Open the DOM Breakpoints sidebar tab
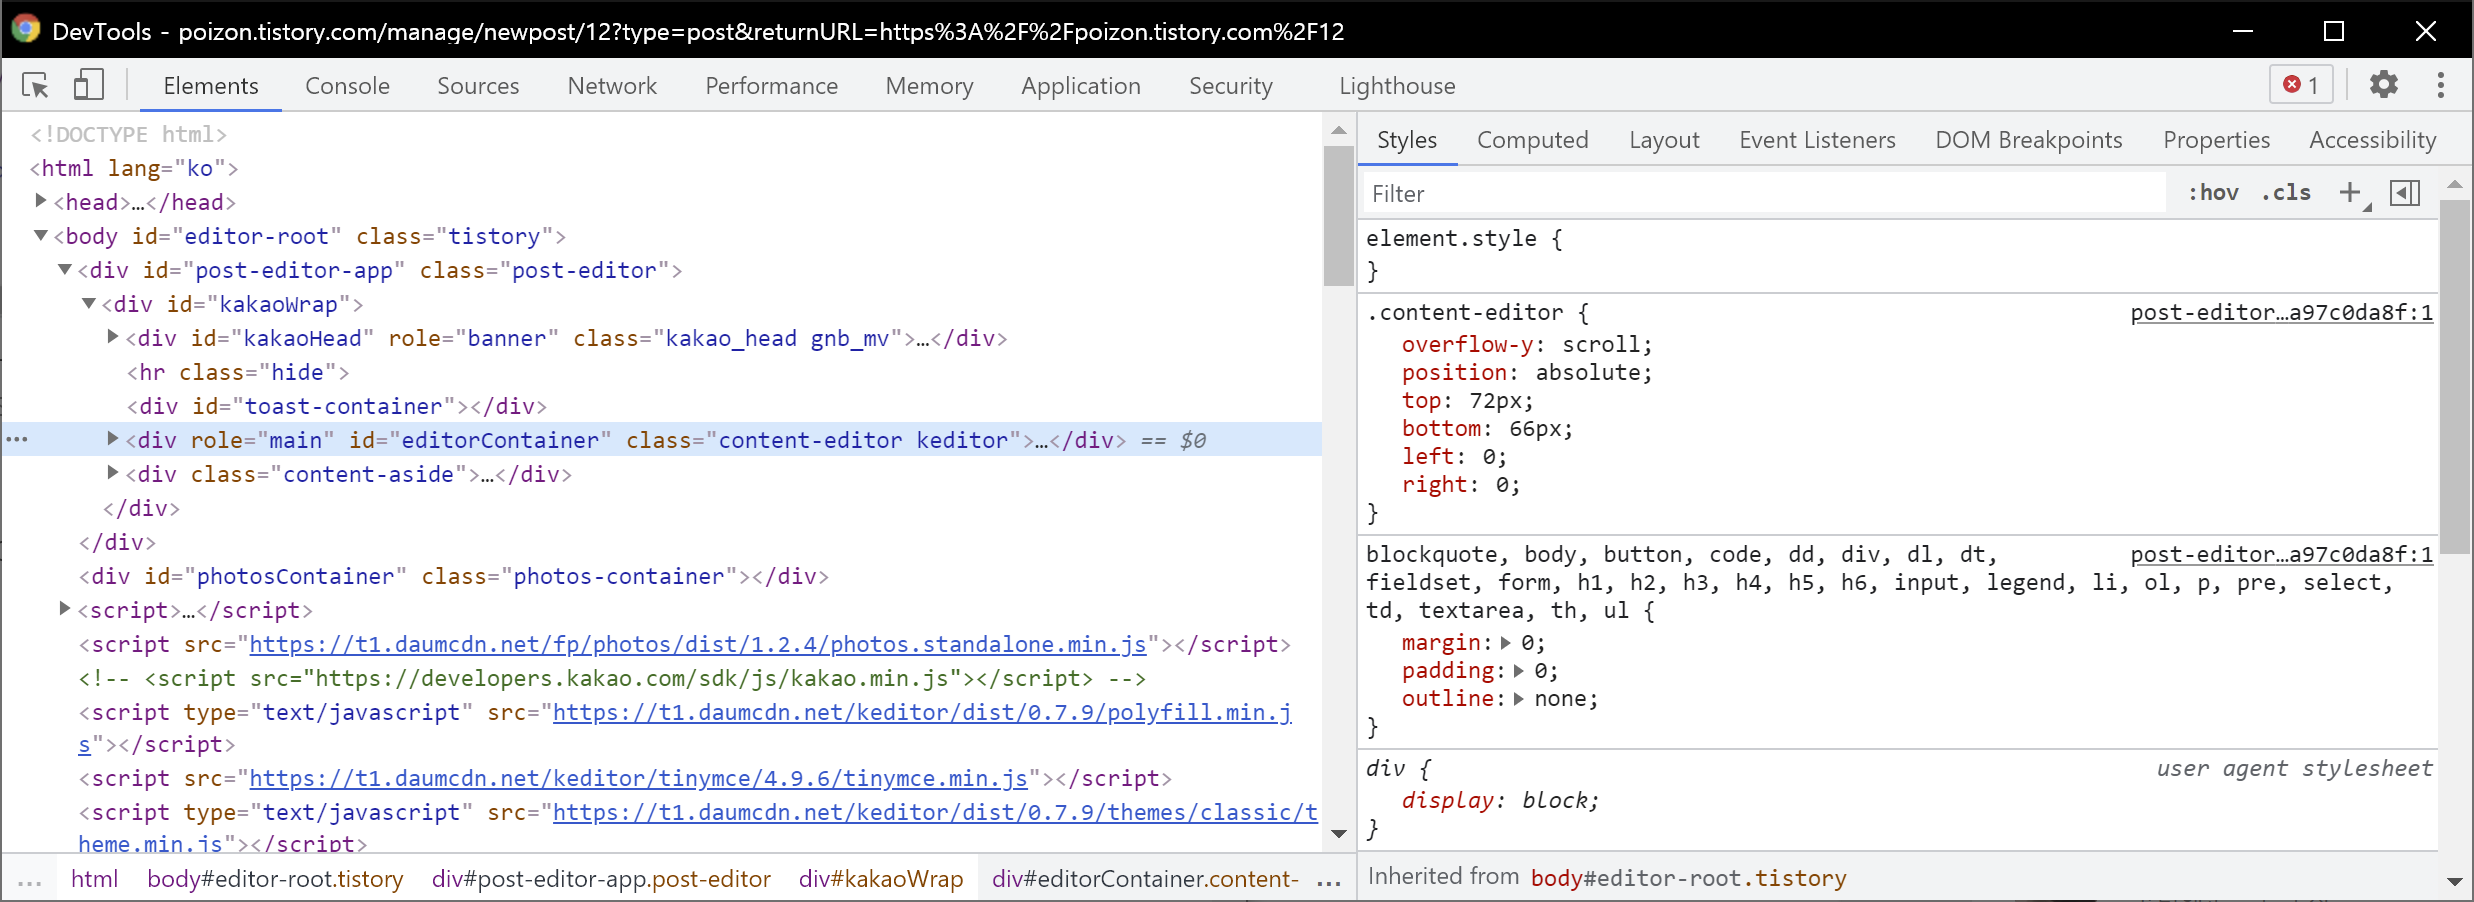 [x=2028, y=140]
